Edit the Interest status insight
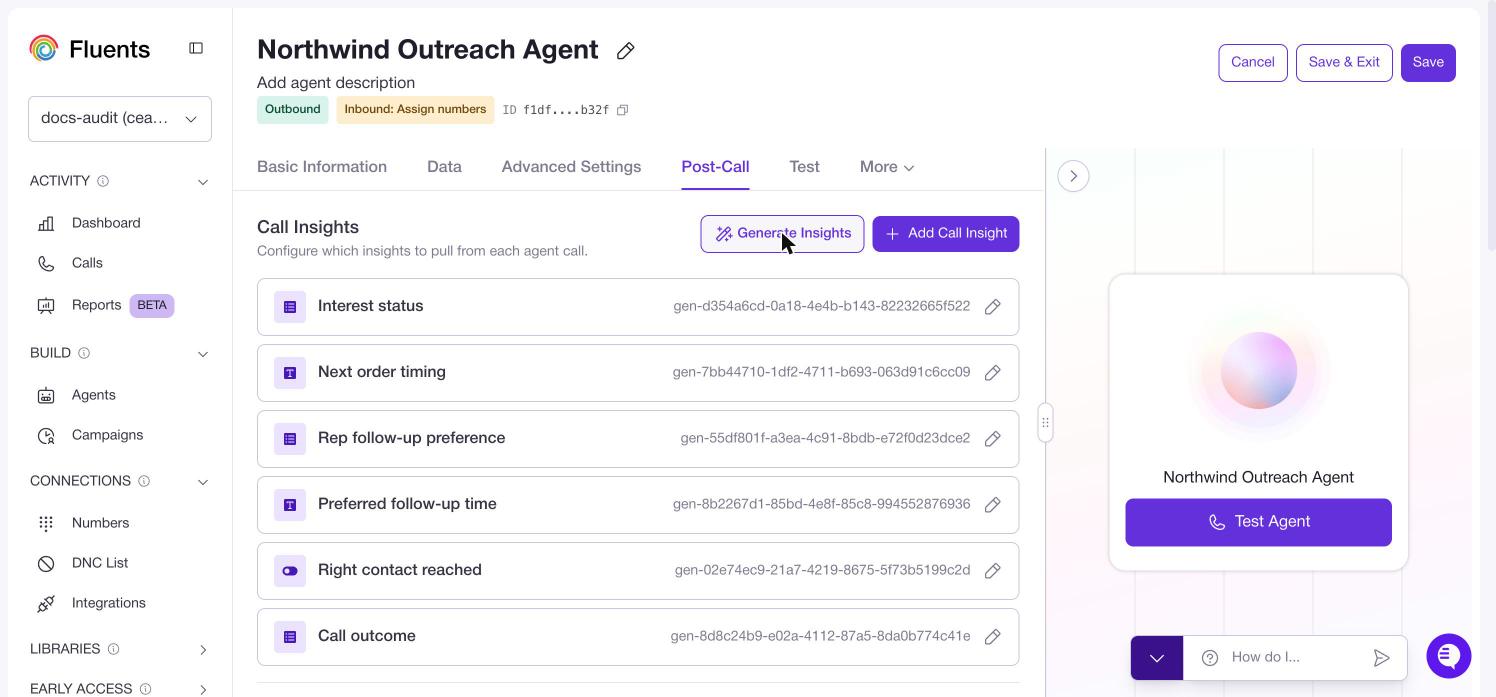 [x=993, y=307]
